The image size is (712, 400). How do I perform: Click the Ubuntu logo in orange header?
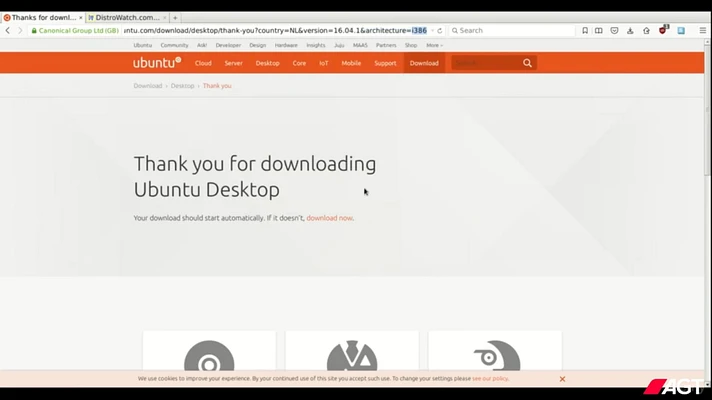pos(157,63)
